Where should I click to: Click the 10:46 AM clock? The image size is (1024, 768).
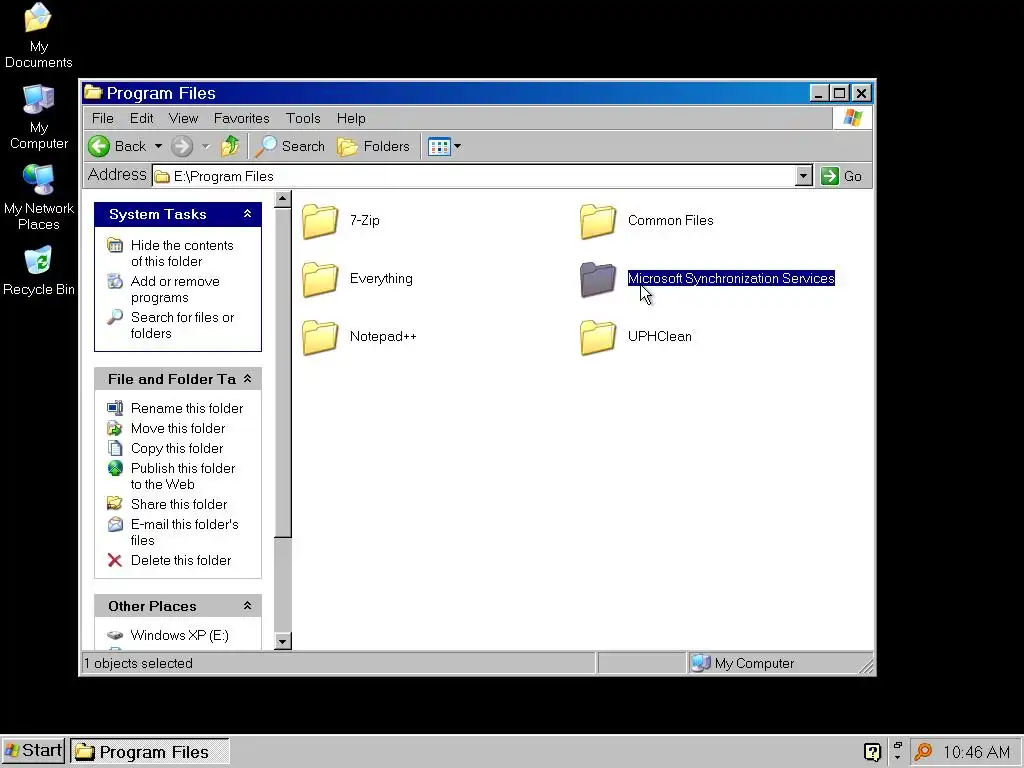976,752
